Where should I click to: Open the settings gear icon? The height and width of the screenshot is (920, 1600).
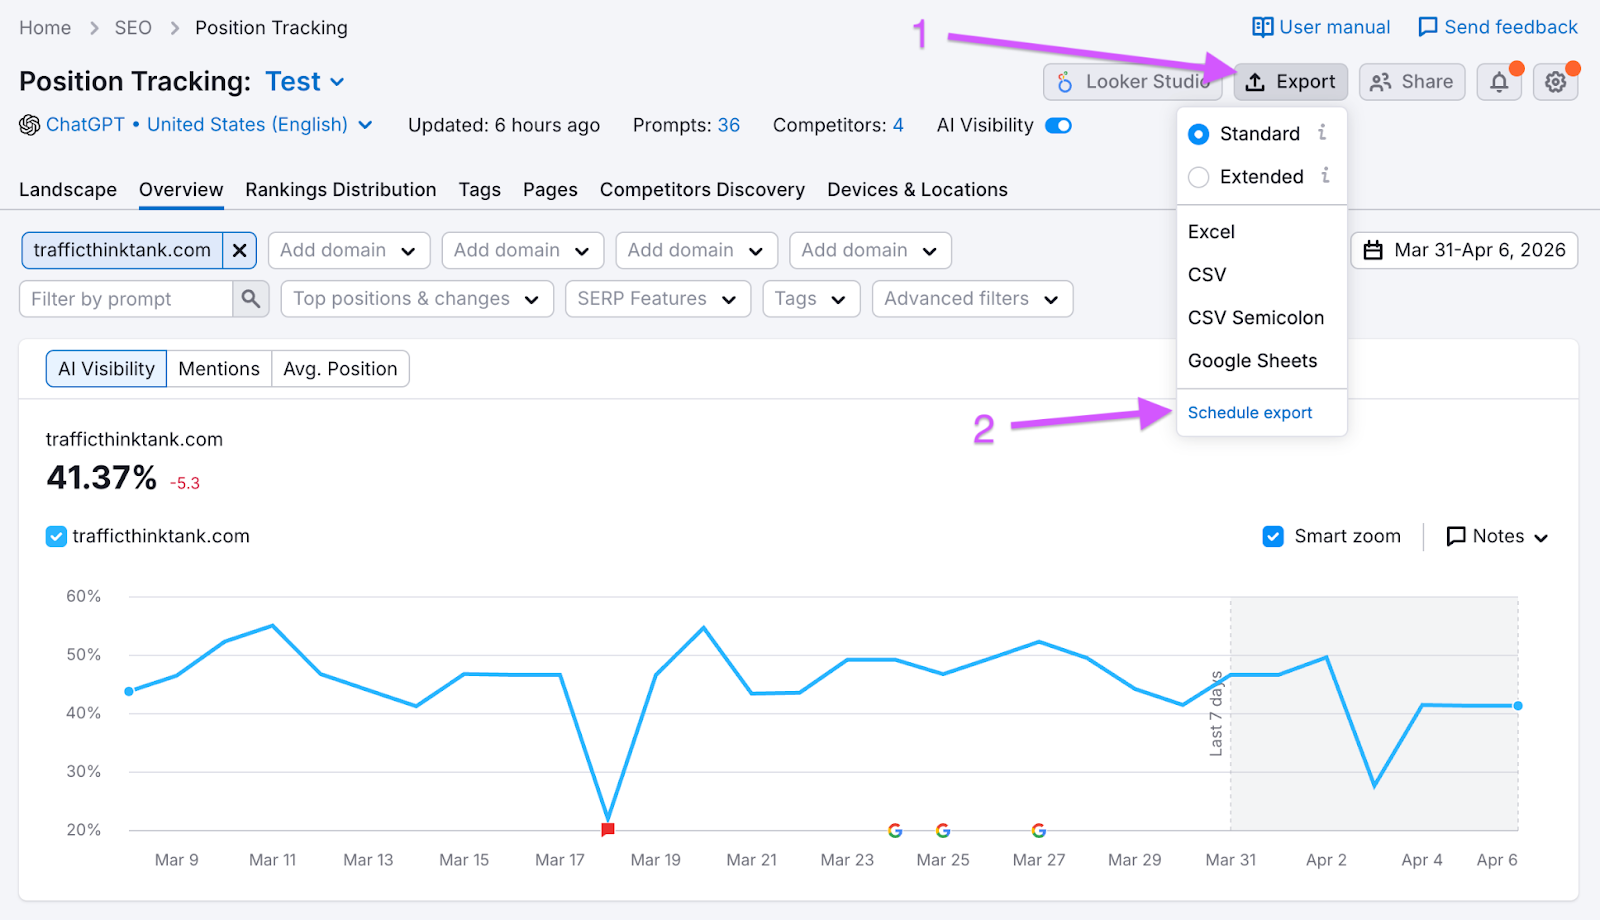[x=1555, y=82]
